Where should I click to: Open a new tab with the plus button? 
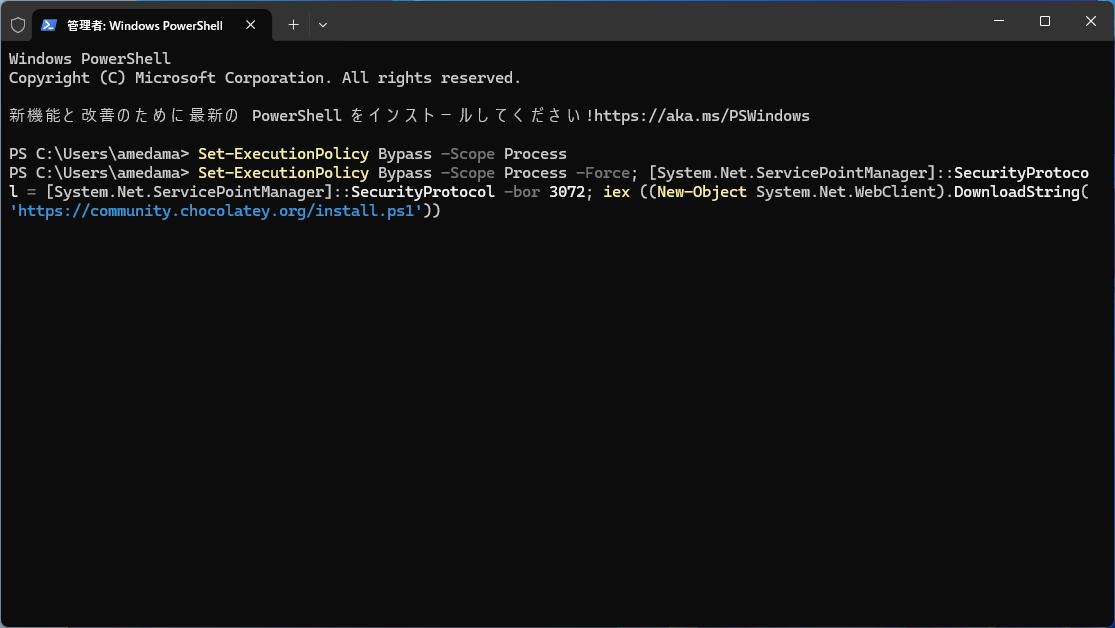(293, 25)
